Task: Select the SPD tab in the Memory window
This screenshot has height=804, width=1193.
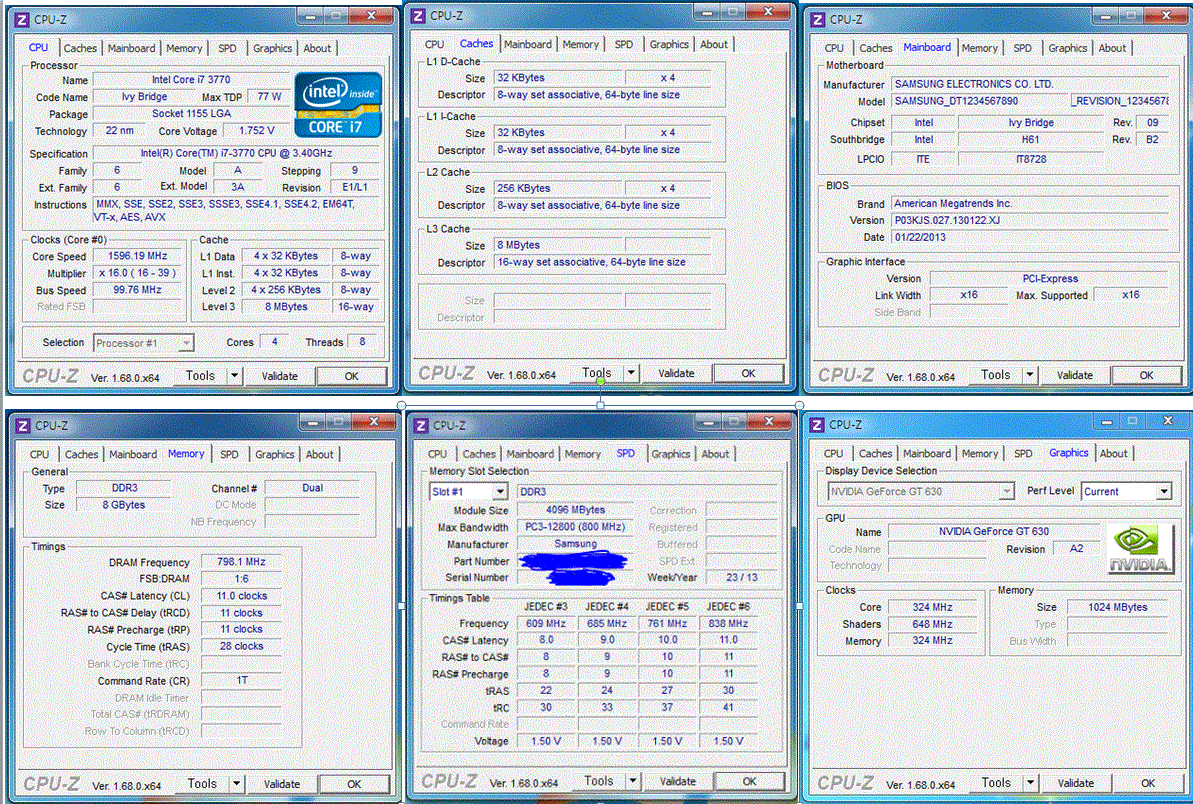Action: pyautogui.click(x=229, y=454)
